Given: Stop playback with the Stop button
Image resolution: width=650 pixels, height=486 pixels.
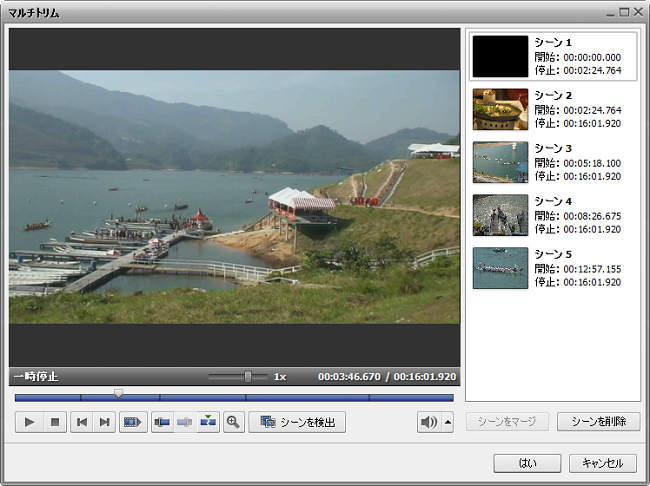Looking at the screenshot, I should pos(54,422).
